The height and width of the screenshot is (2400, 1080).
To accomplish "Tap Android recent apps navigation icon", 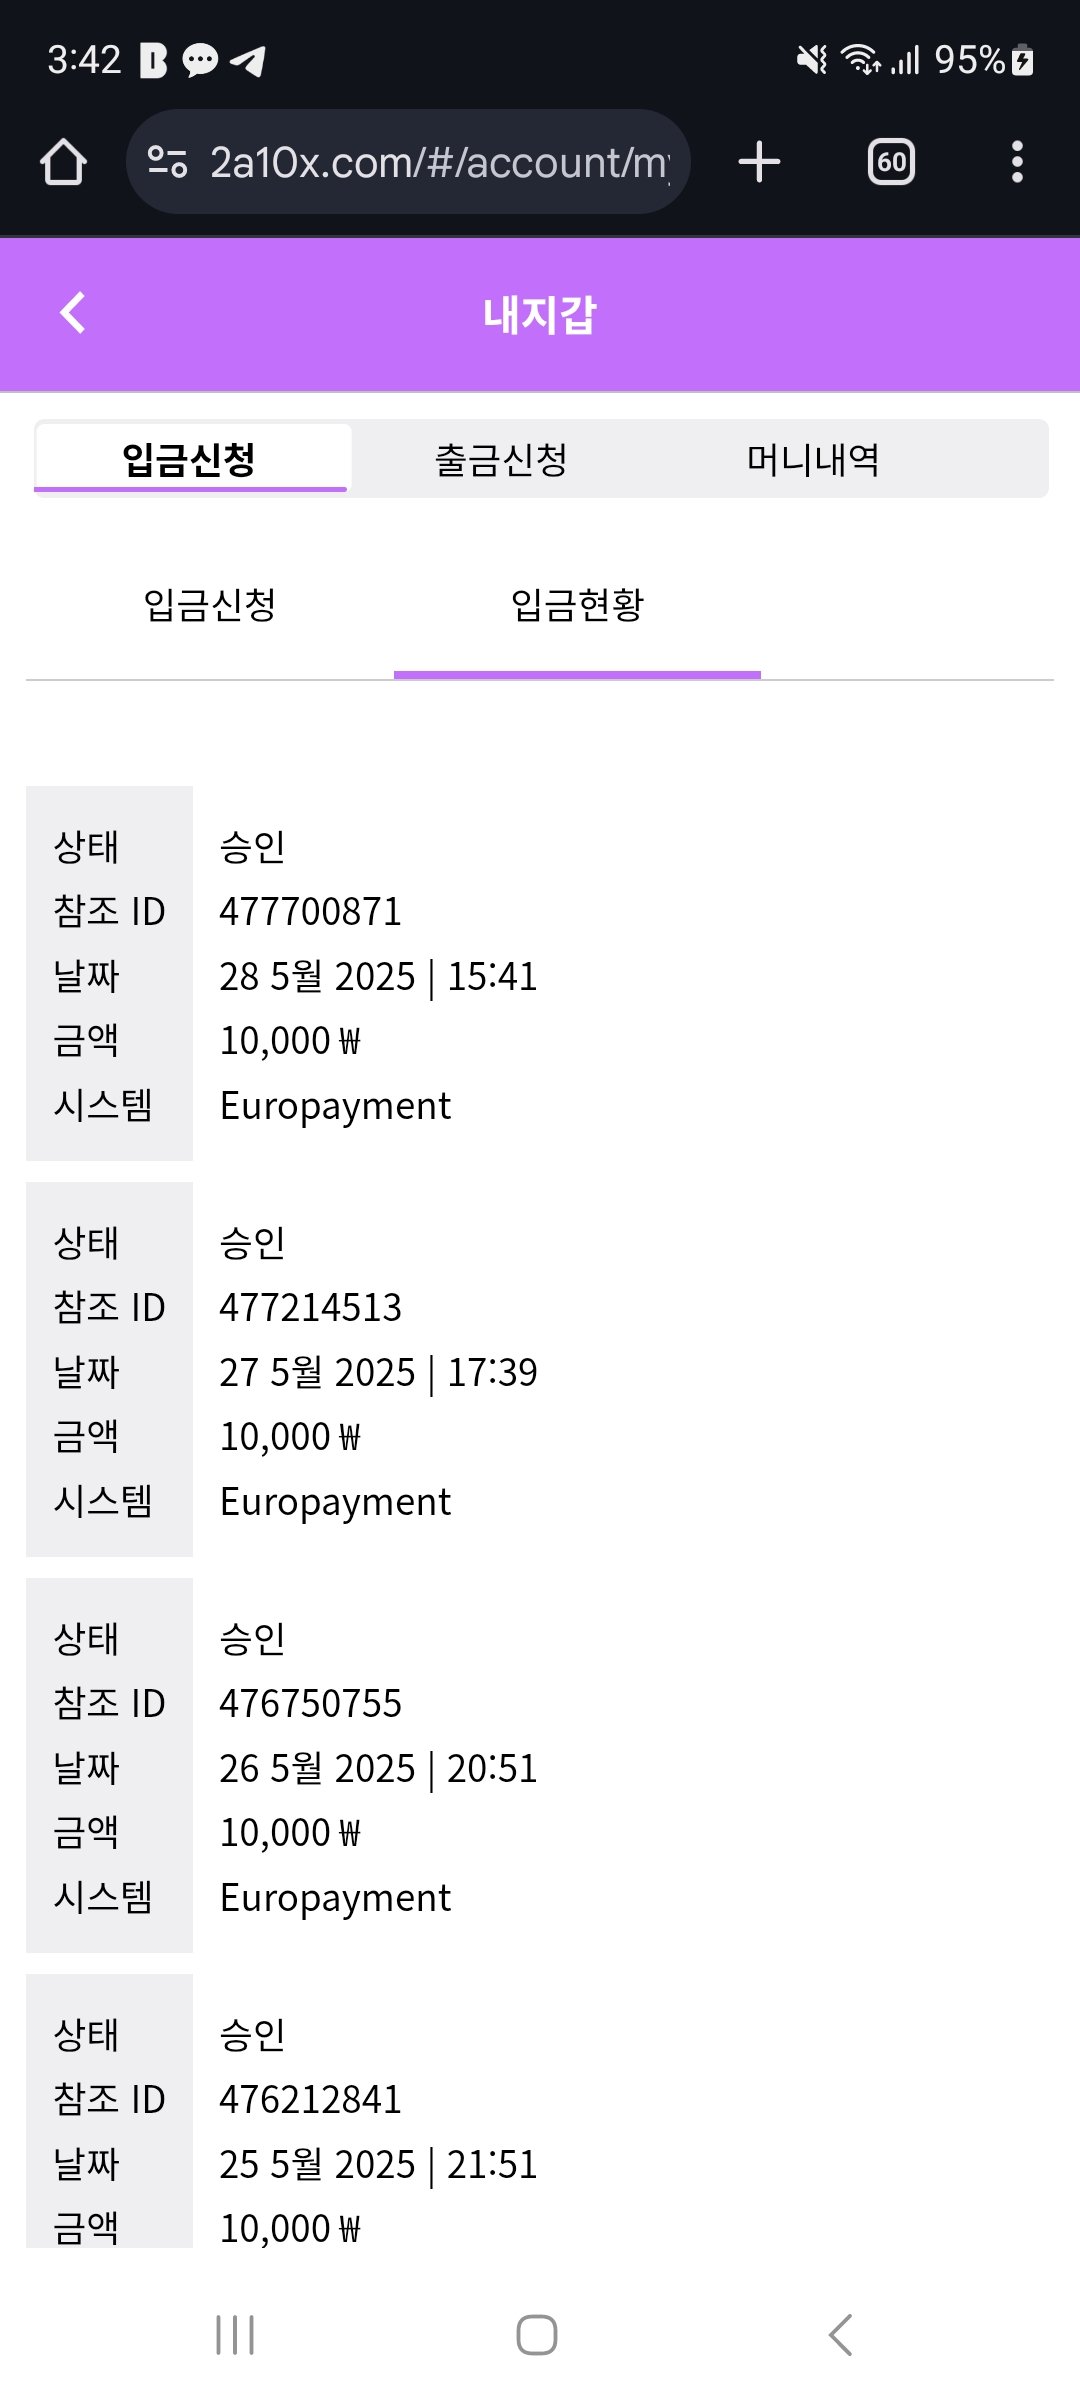I will click(235, 2335).
